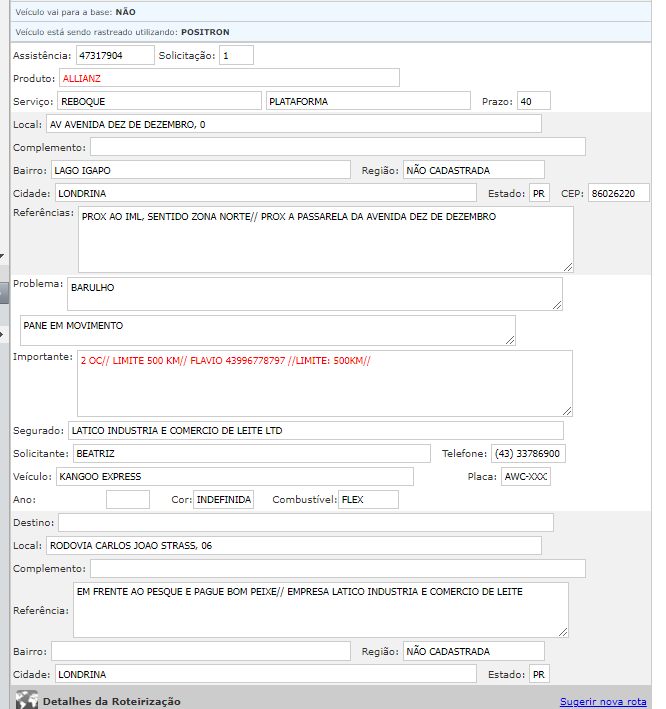Click the Referências textarea resize handle

coord(567,266)
